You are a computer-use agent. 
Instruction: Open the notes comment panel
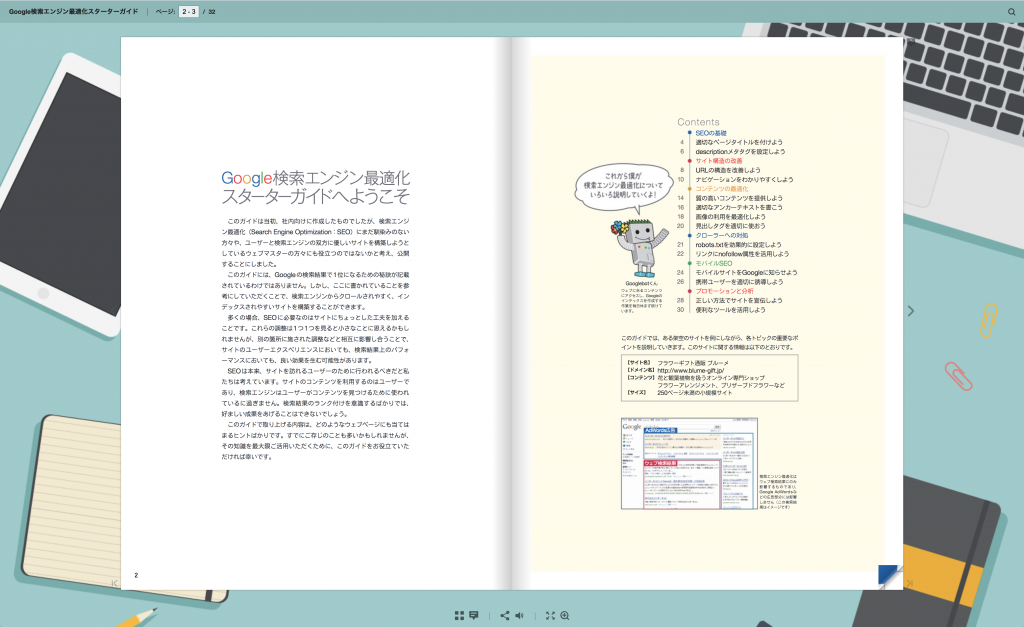pos(474,615)
